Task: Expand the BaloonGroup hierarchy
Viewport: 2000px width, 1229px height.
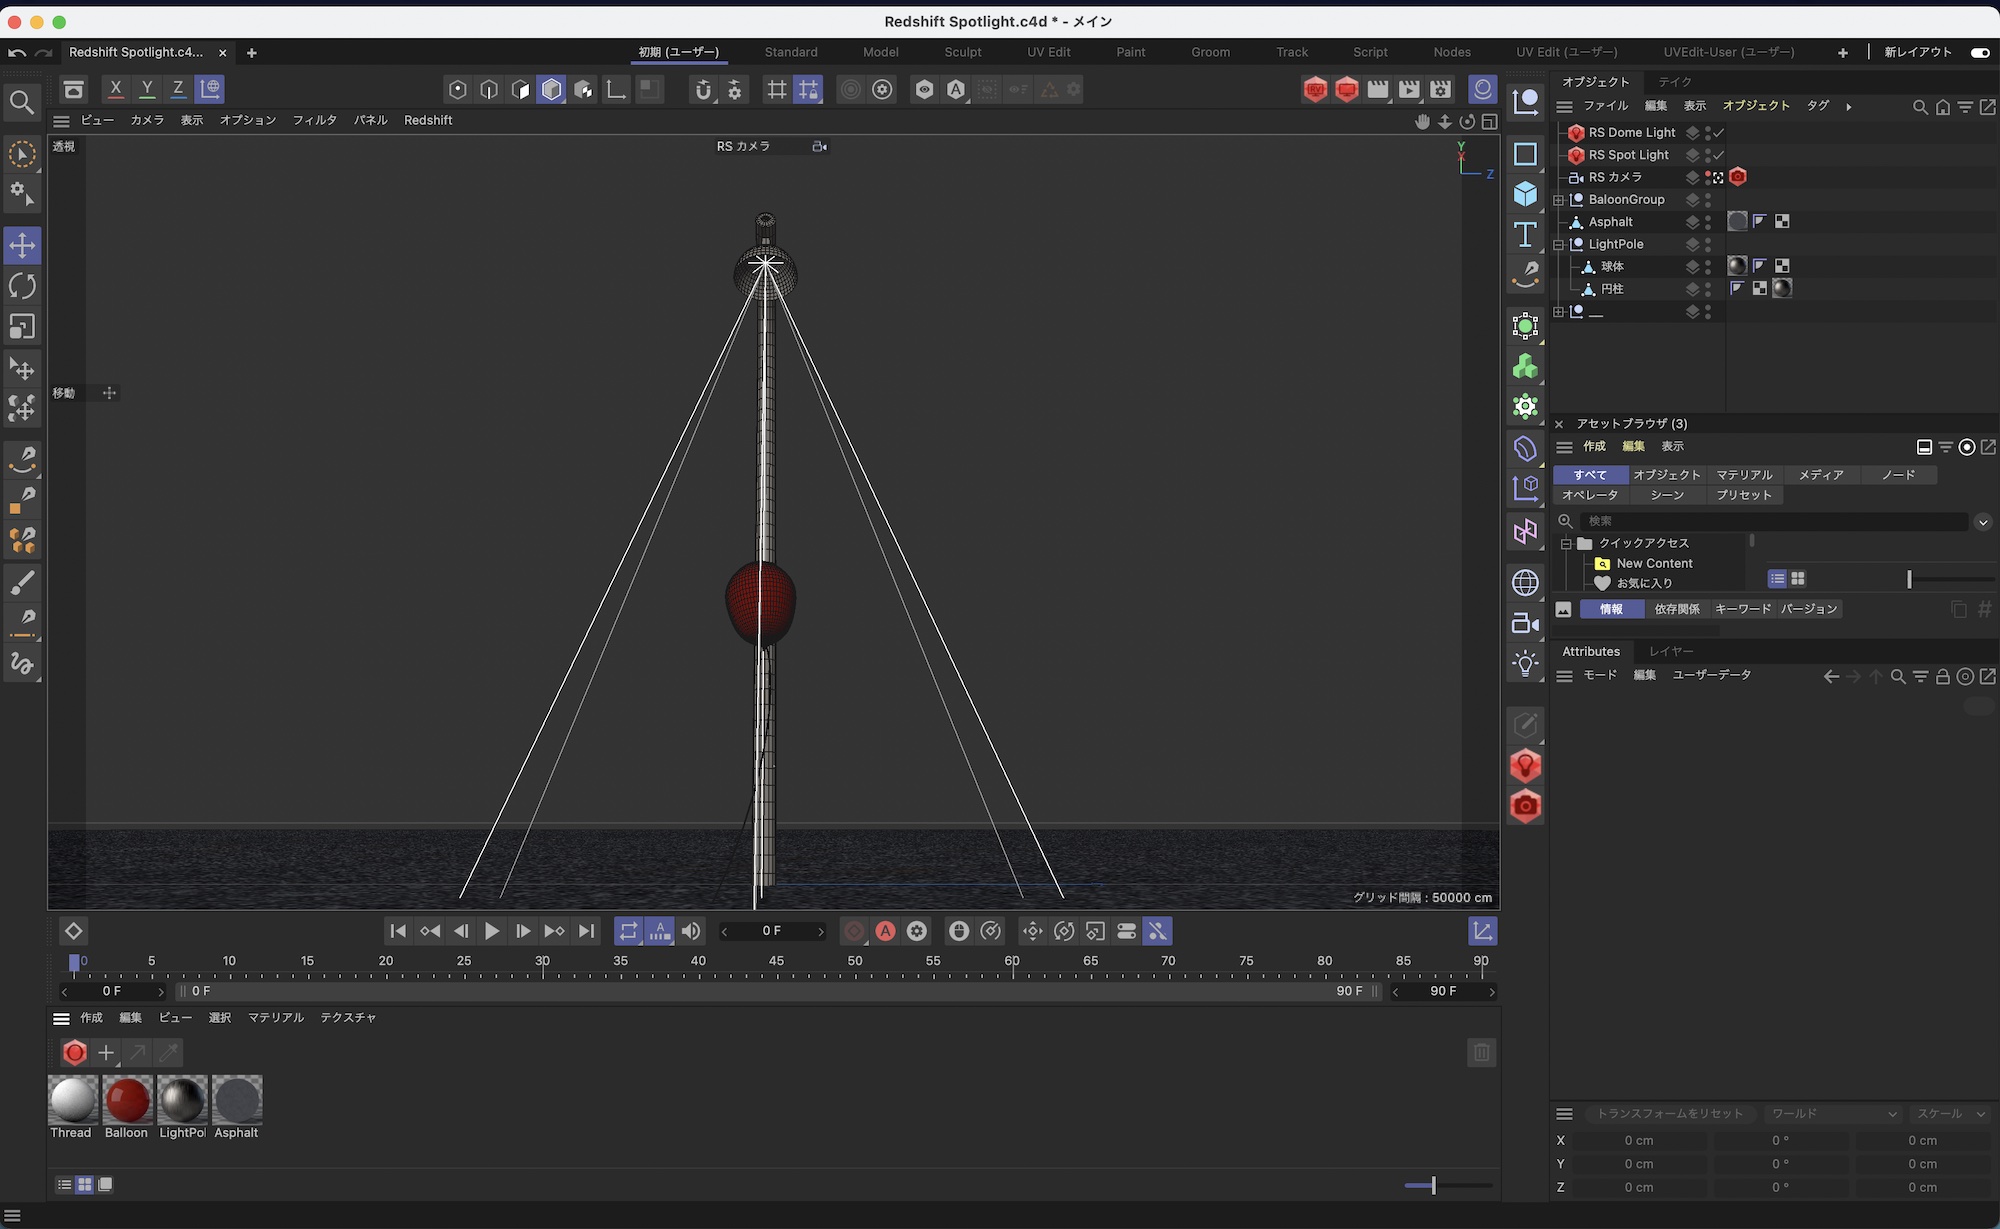Action: pyautogui.click(x=1559, y=199)
